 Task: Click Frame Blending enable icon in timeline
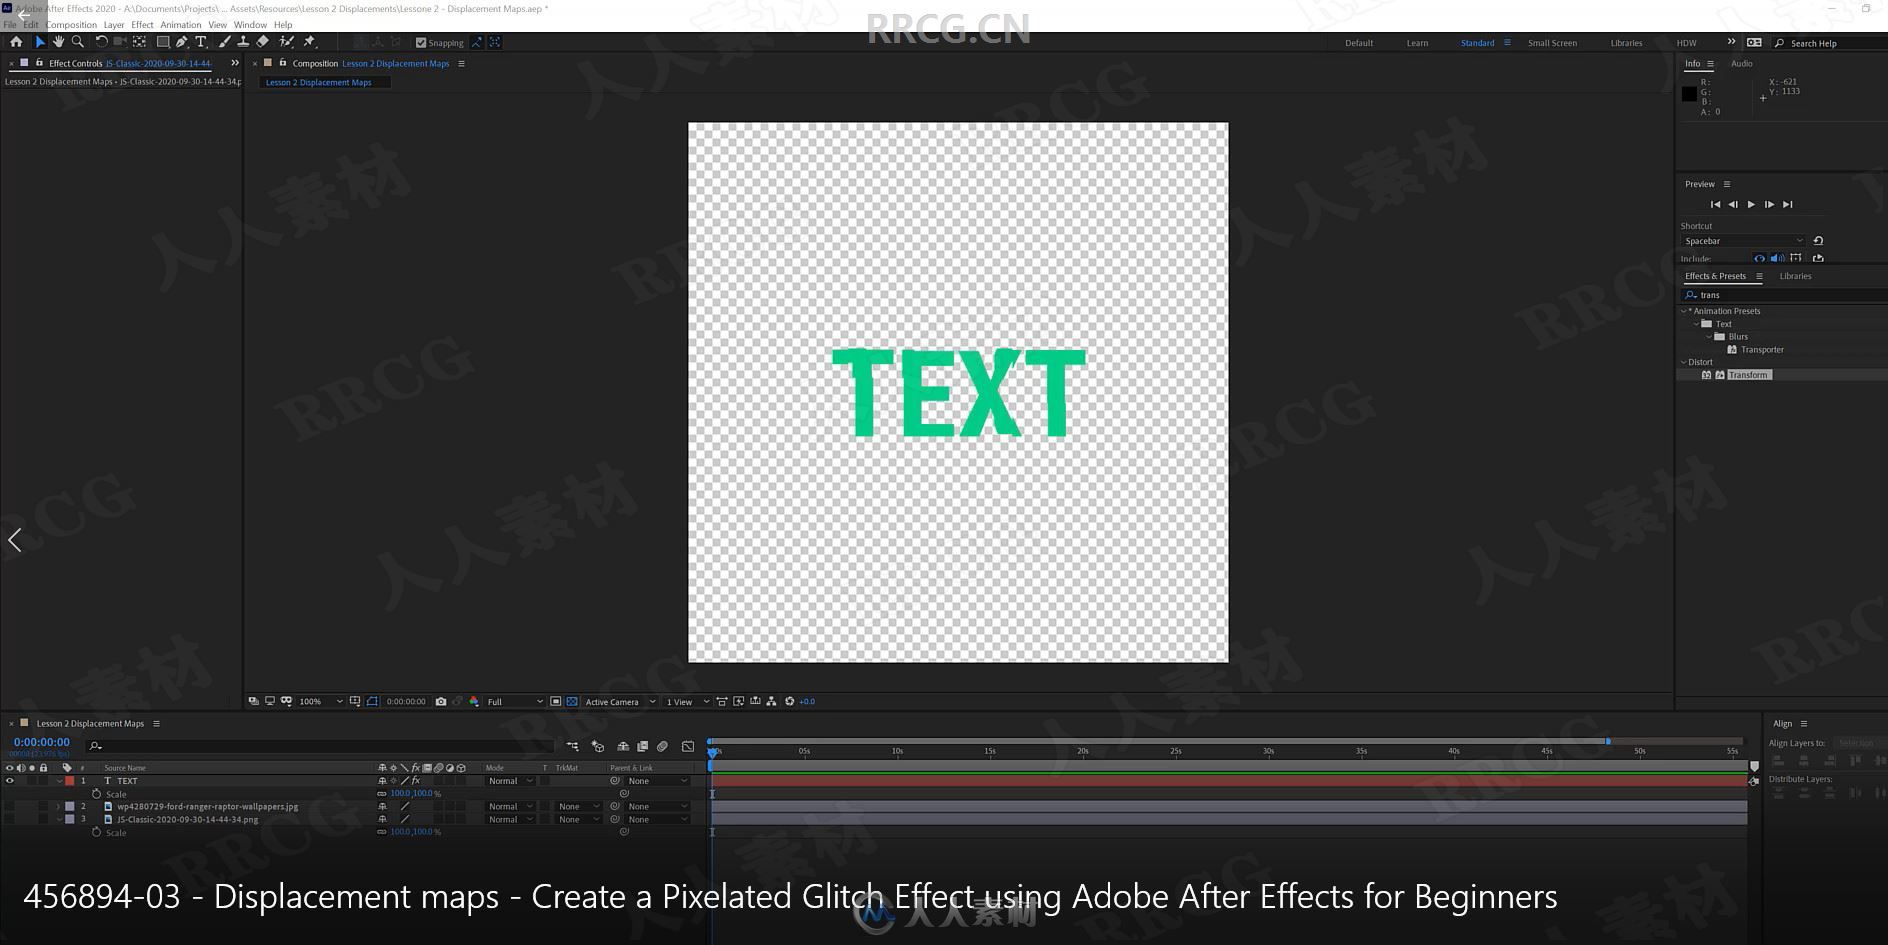[642, 746]
